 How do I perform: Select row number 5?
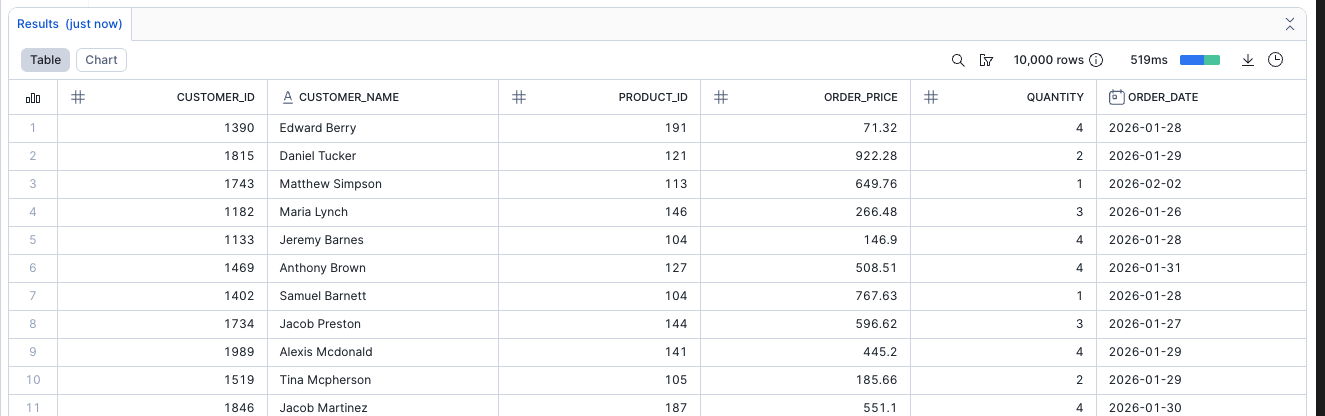[x=33, y=240]
